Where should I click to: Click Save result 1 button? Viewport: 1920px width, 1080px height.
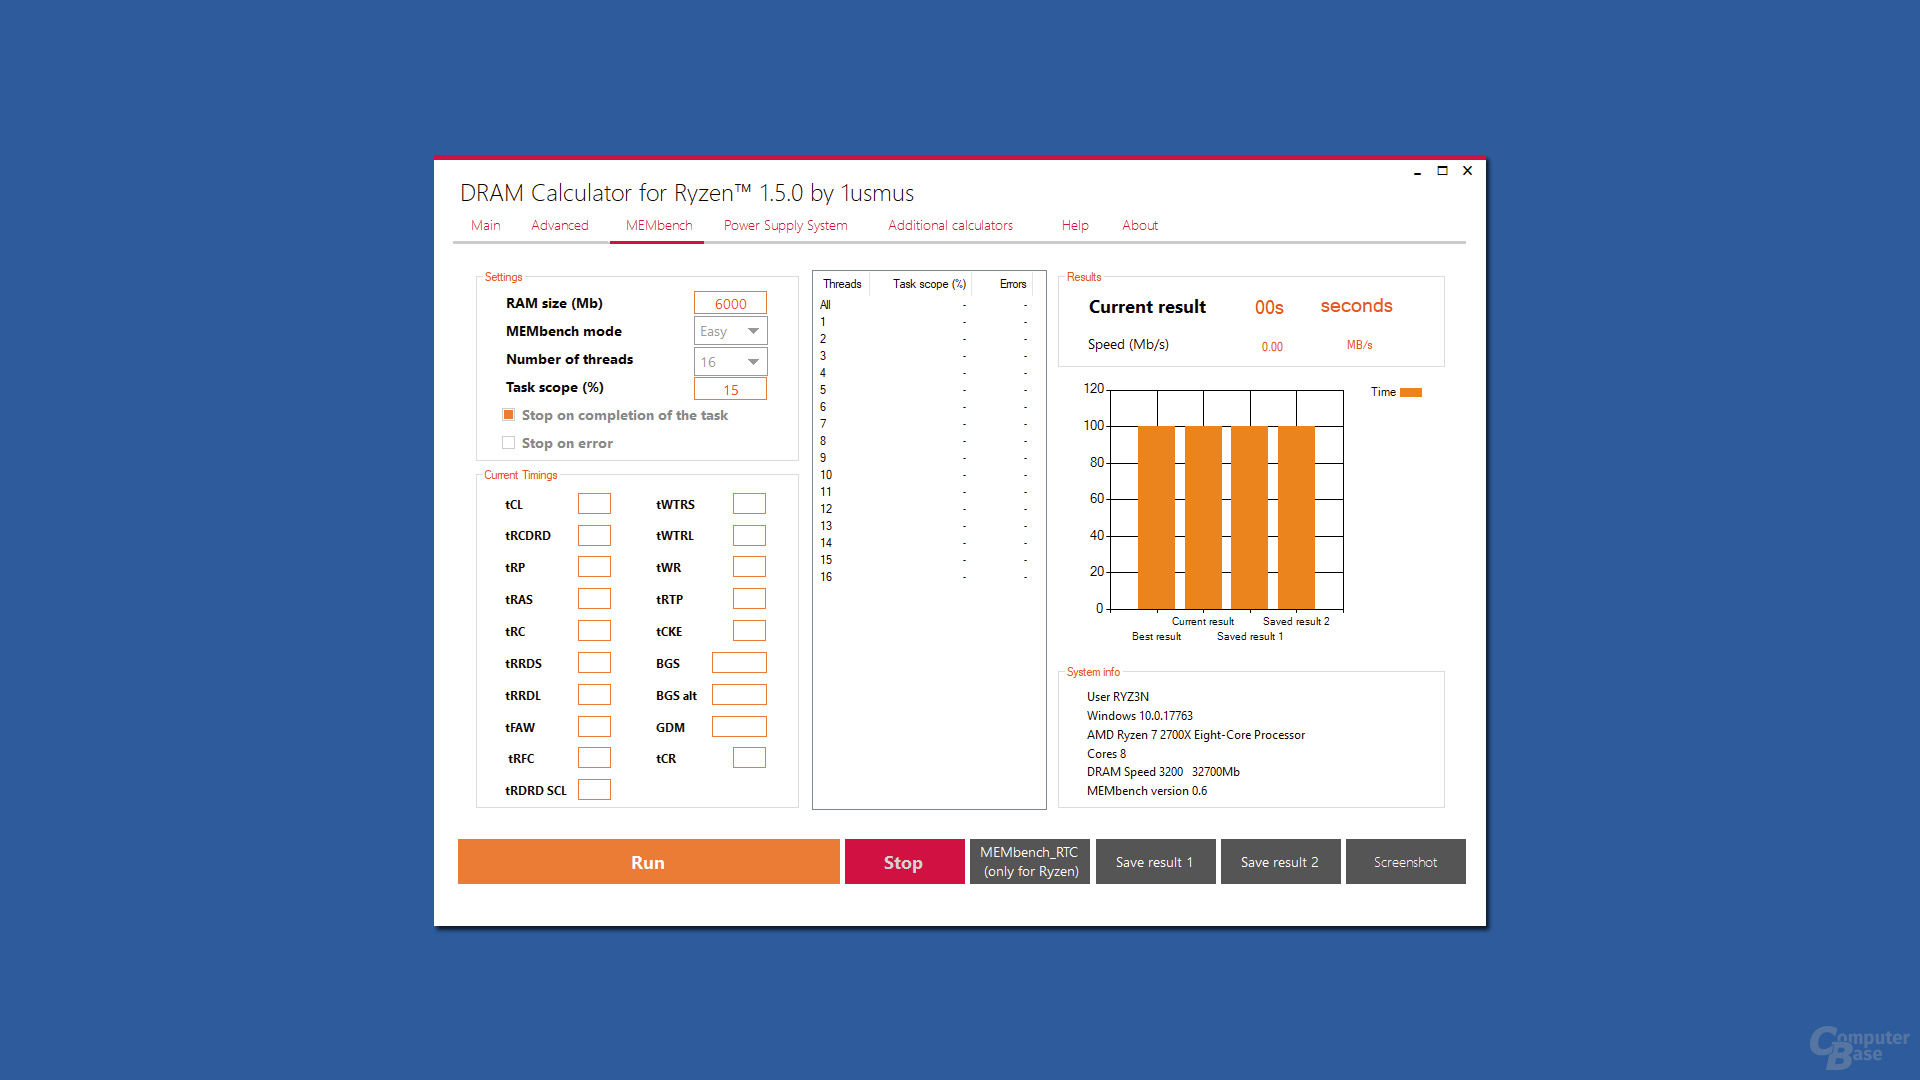coord(1155,862)
